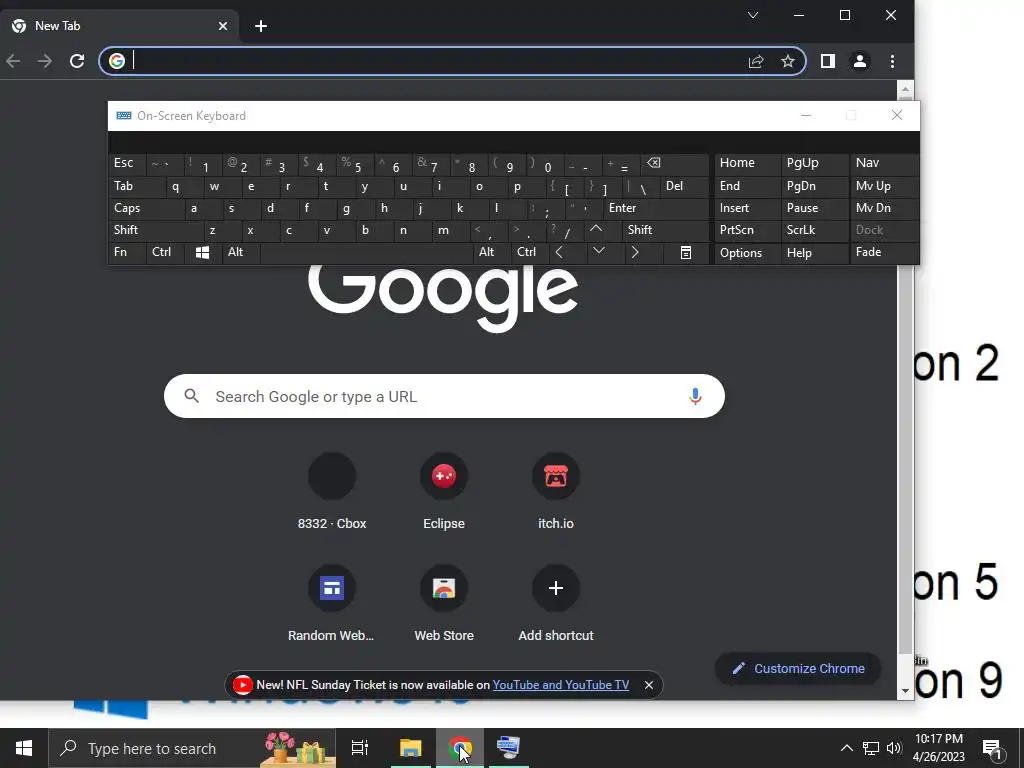Bookmark this tab with the star icon

788,61
